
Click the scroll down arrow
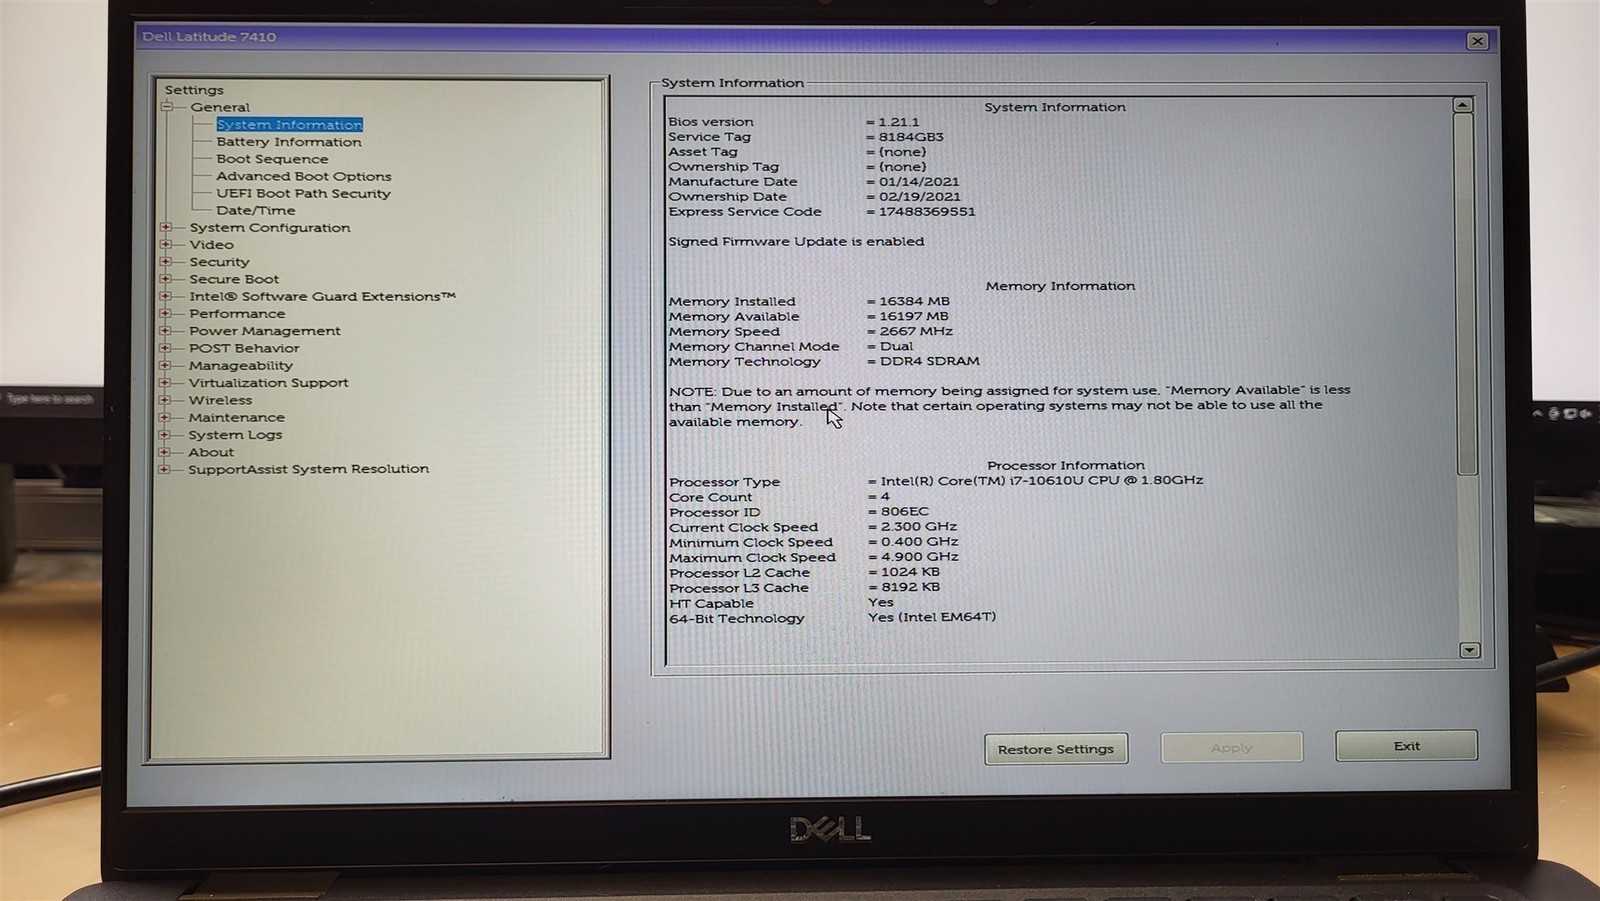coord(1469,650)
